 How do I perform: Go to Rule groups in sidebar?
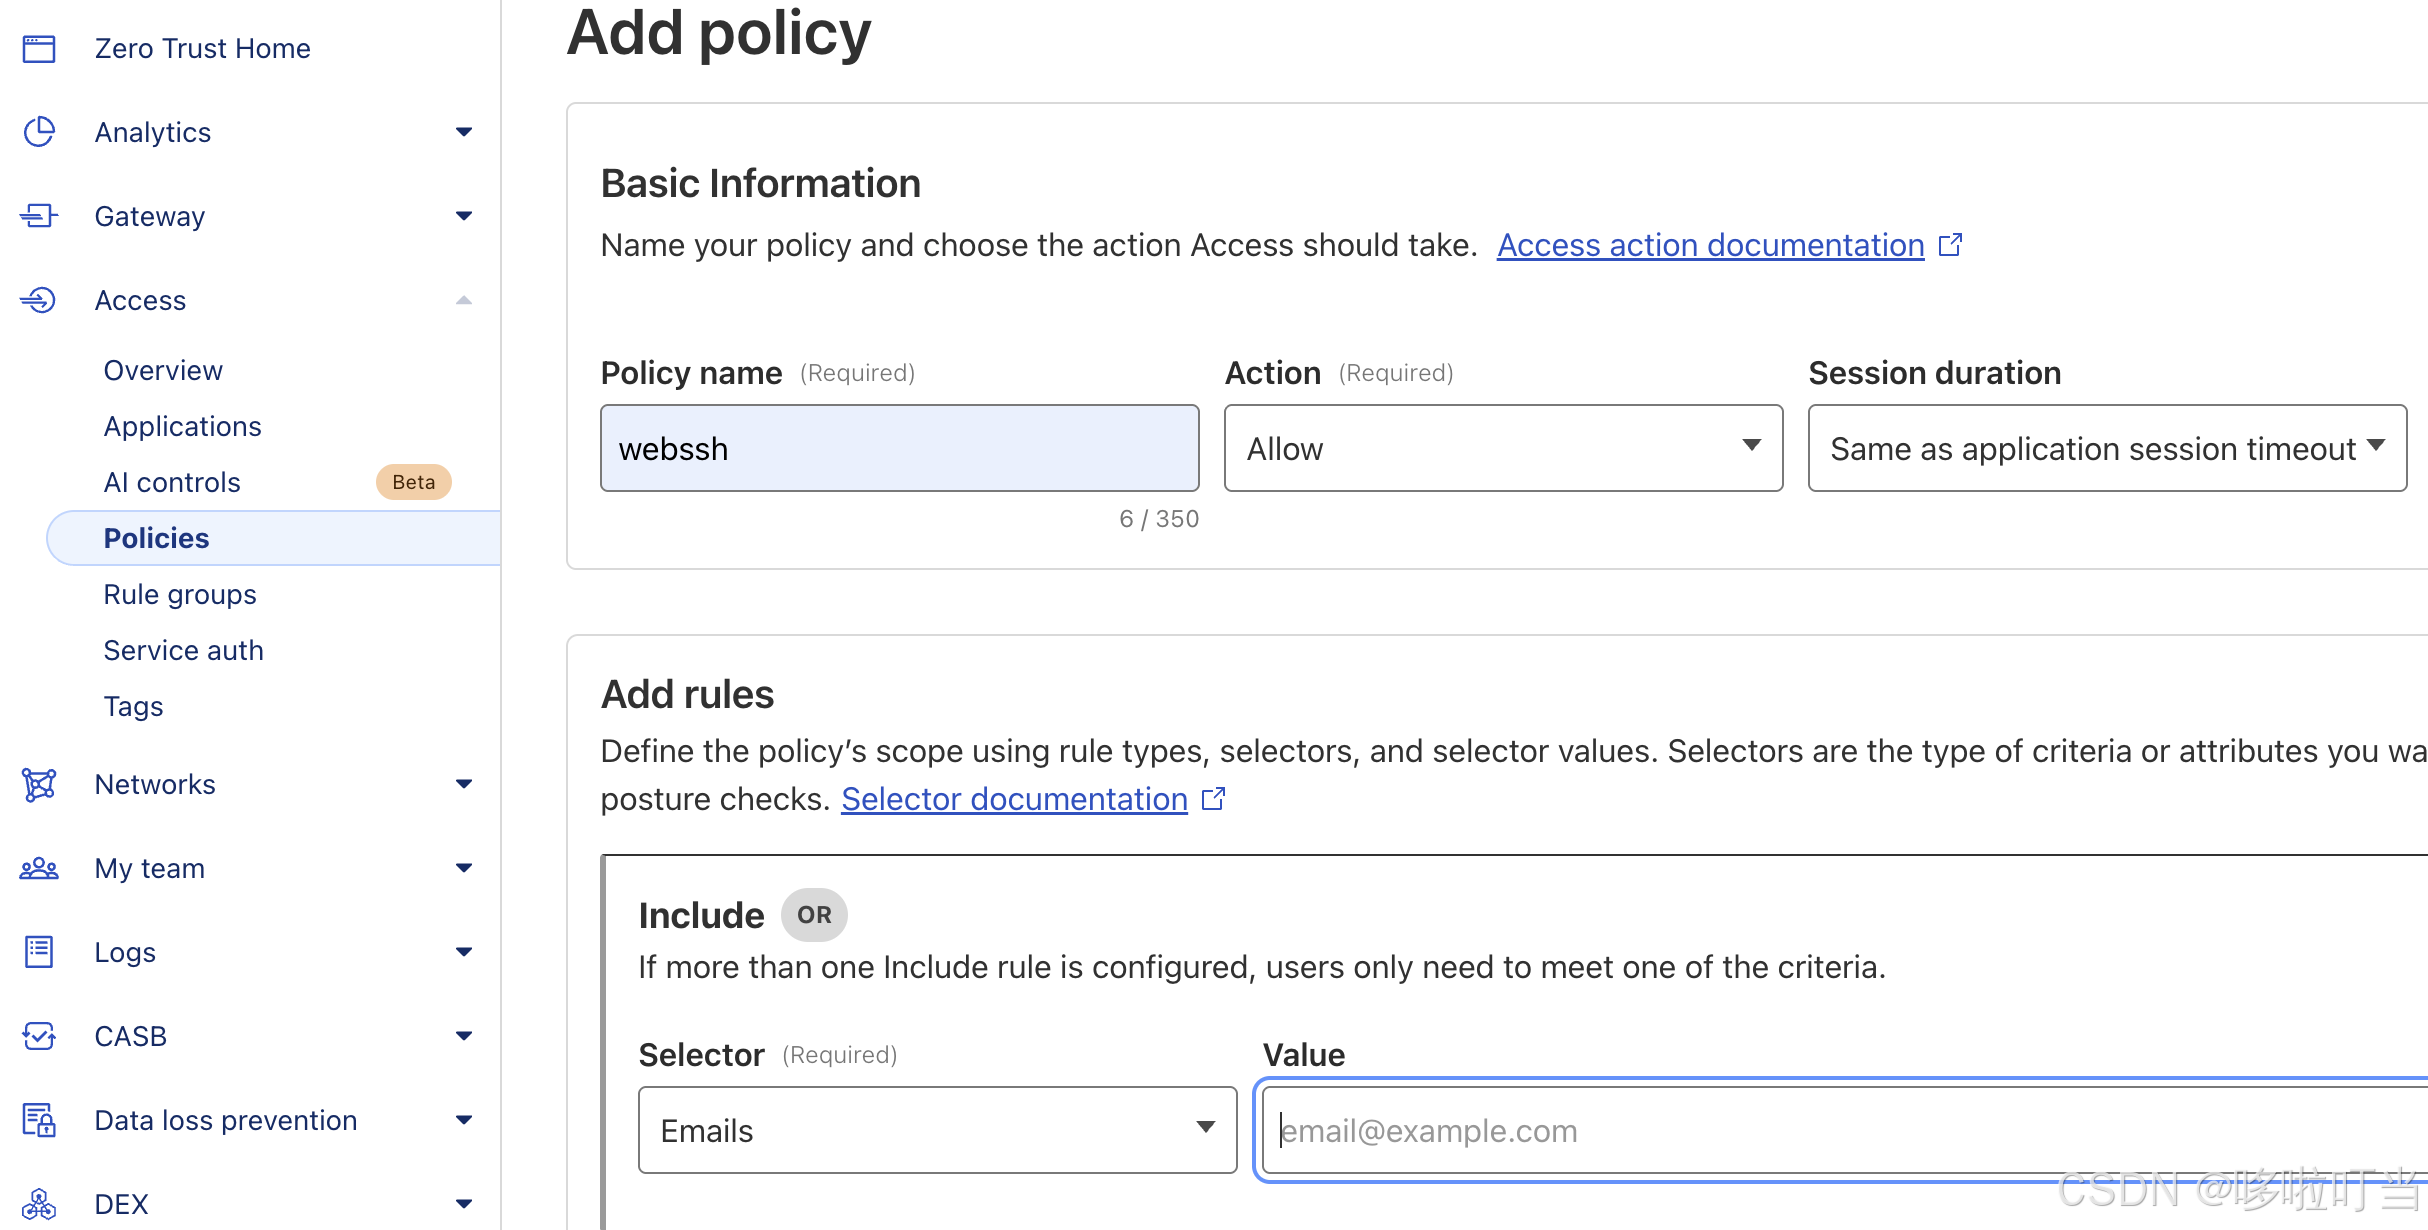tap(180, 594)
